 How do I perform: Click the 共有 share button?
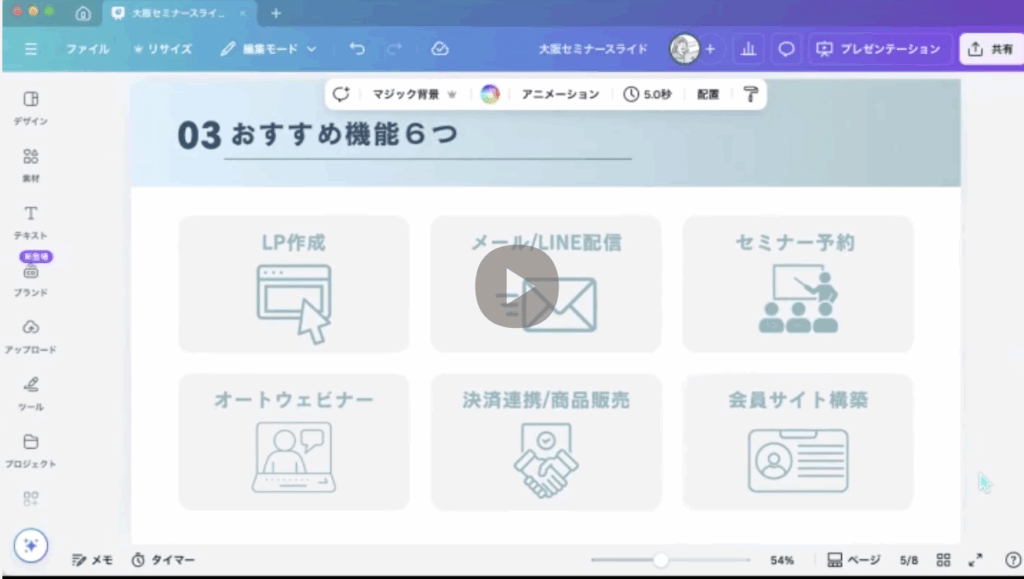(x=991, y=49)
